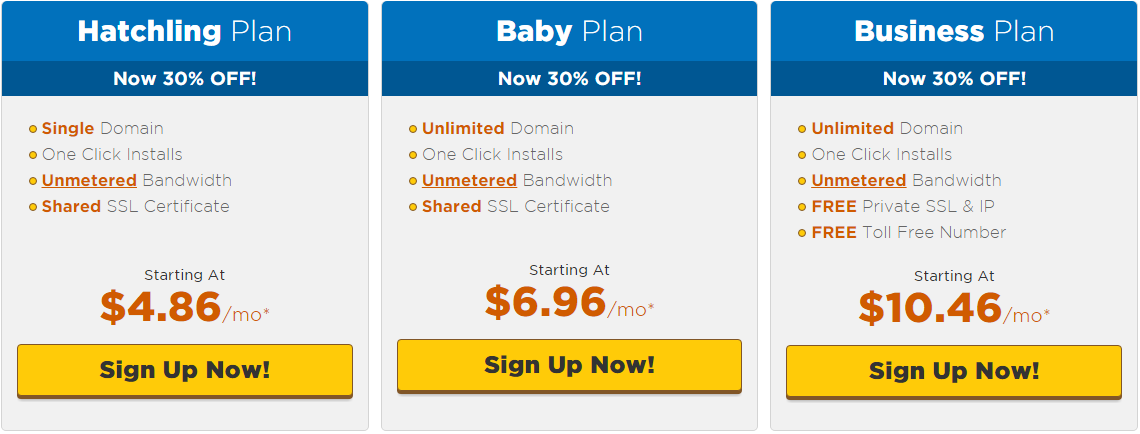The image size is (1140, 434).
Task: Click the 30% OFF banner under Hatchling
Action: (x=185, y=78)
